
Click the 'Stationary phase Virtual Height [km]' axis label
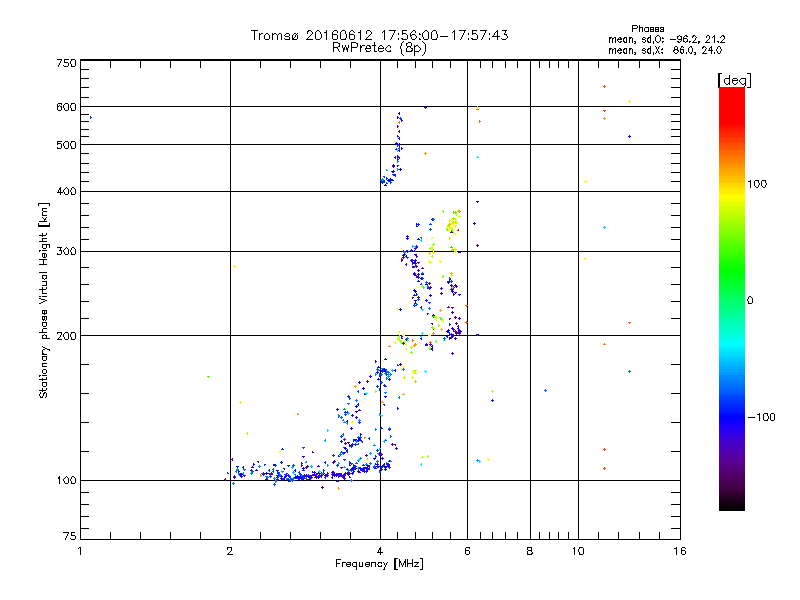point(44,300)
